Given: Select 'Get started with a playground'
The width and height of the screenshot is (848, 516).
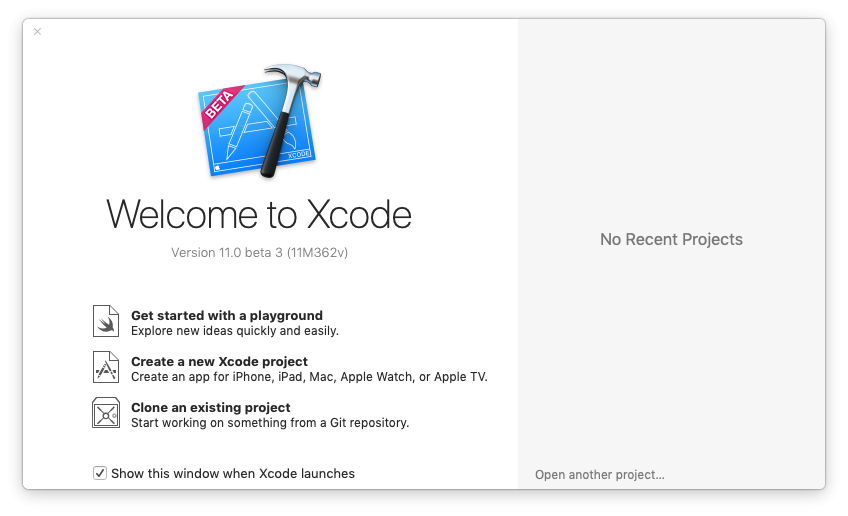Looking at the screenshot, I should point(227,315).
